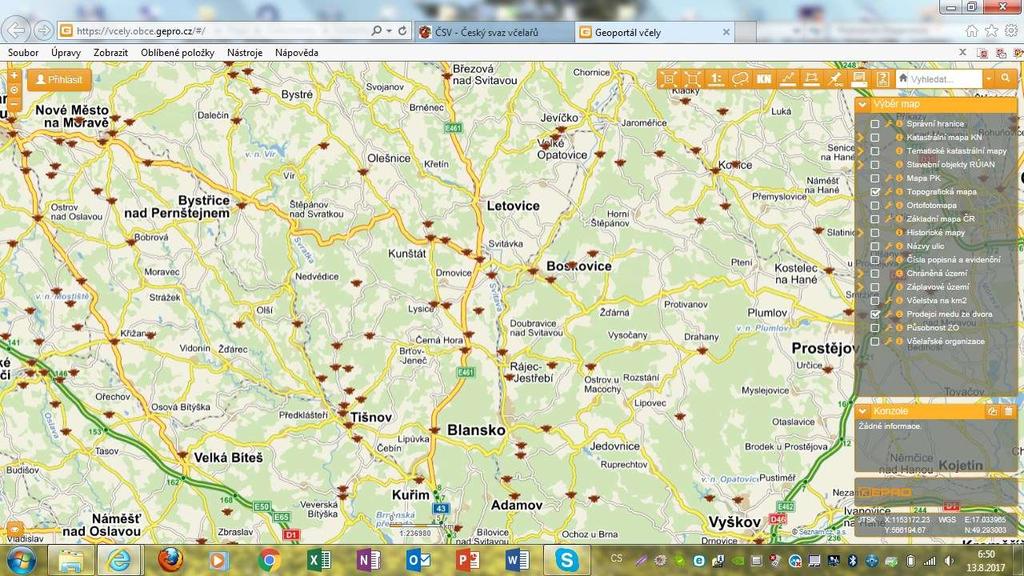Viewport: 1024px width, 576px height.
Task: Click the Vyhledat search input field
Action: click(x=940, y=79)
